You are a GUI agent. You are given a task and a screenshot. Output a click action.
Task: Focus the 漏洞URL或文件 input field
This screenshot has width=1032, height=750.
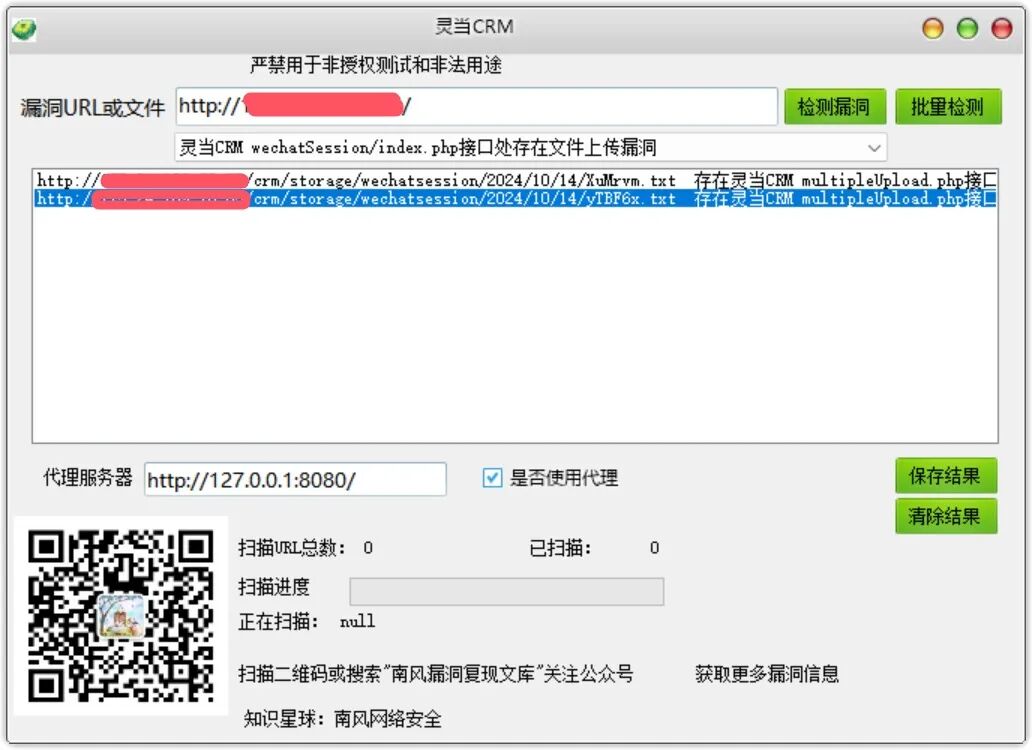[x=477, y=106]
